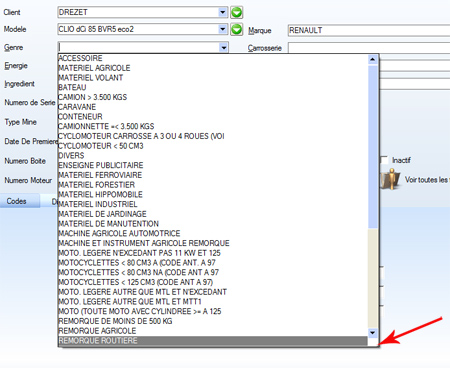Image resolution: width=450 pixels, height=368 pixels.
Task: Focus the Carrosserie input field
Action: 369,48
